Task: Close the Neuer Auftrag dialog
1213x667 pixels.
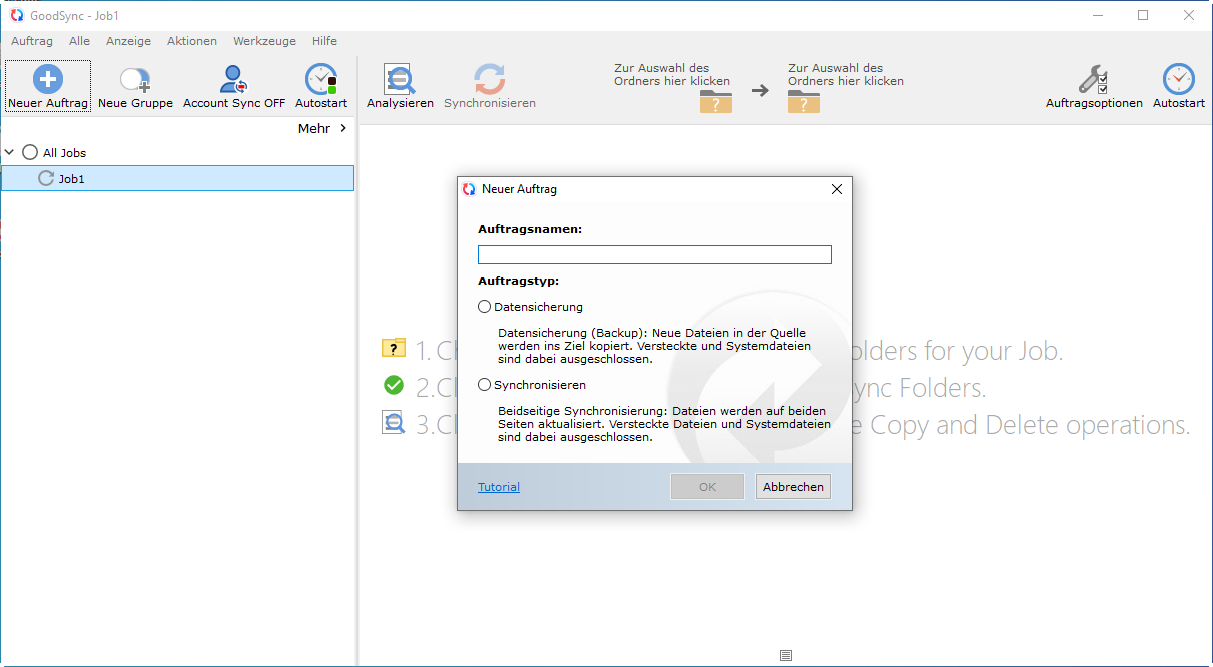Action: (837, 189)
